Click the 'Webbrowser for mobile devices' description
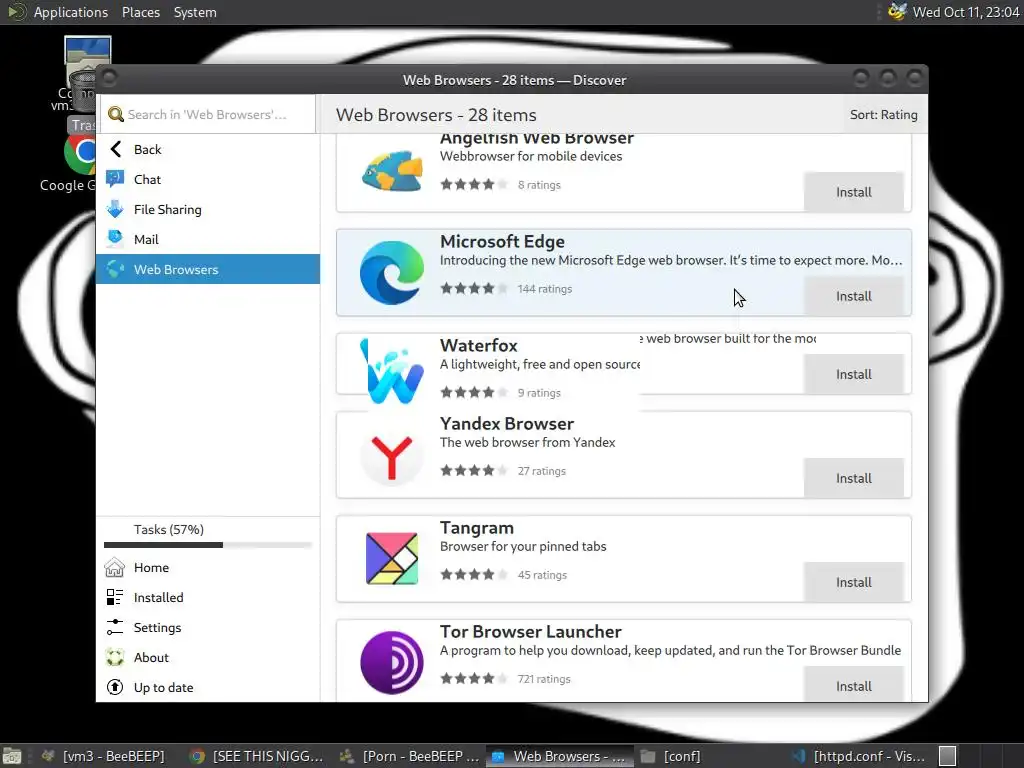The image size is (1024, 768). point(531,156)
